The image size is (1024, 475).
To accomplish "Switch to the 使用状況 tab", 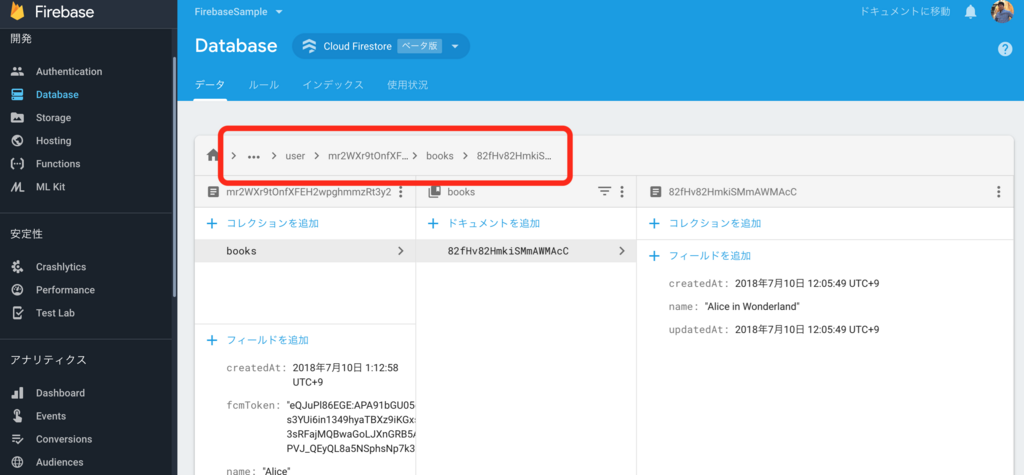I will 408,85.
